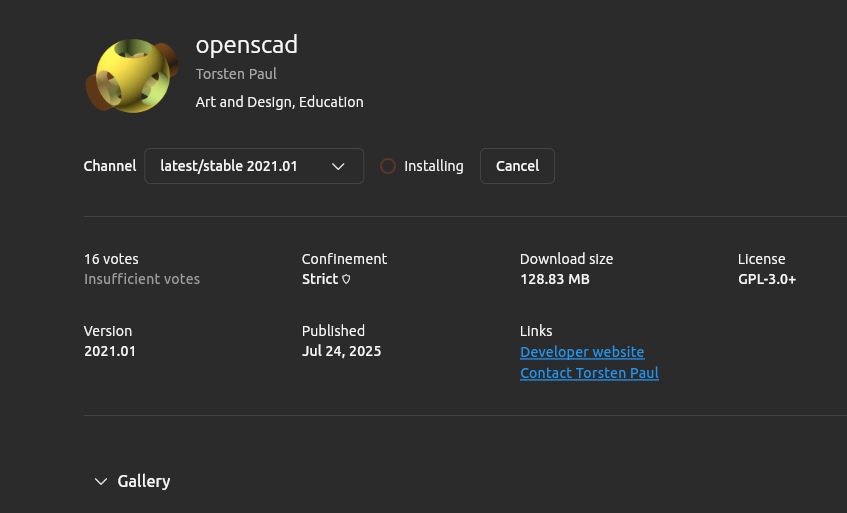Click the Insufficient votes text
Image resolution: width=847 pixels, height=513 pixels.
pos(142,279)
